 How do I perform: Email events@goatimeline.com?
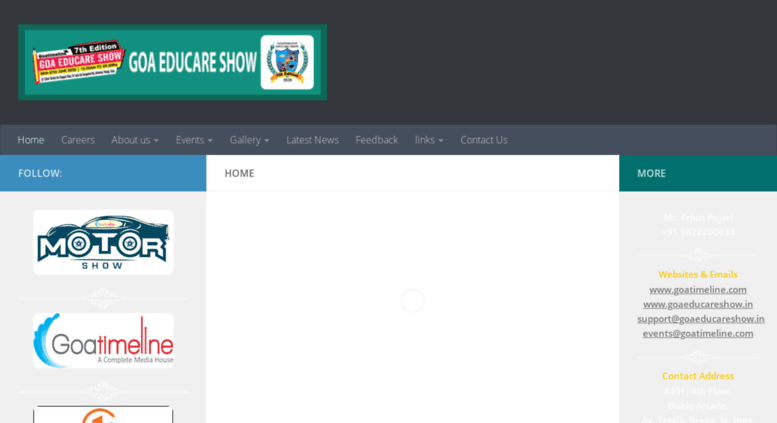698,333
